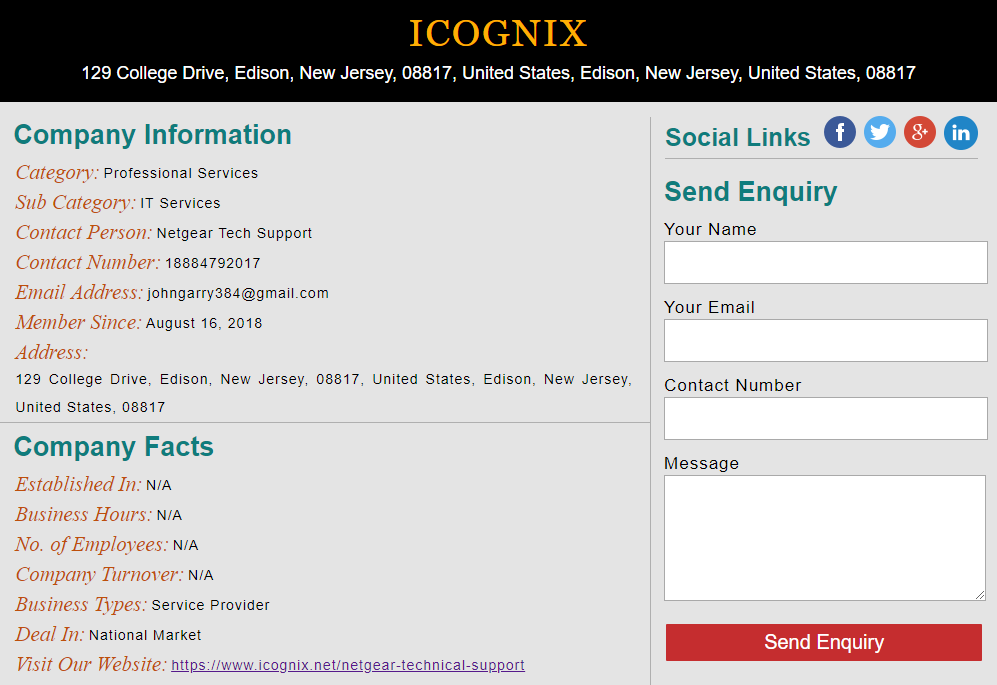Select the email johngarry384@gmail.com text
The width and height of the screenshot is (997, 685).
(238, 293)
